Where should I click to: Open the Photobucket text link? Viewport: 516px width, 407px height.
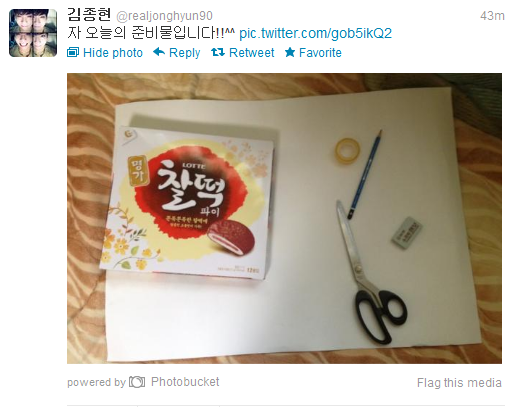coord(185,382)
